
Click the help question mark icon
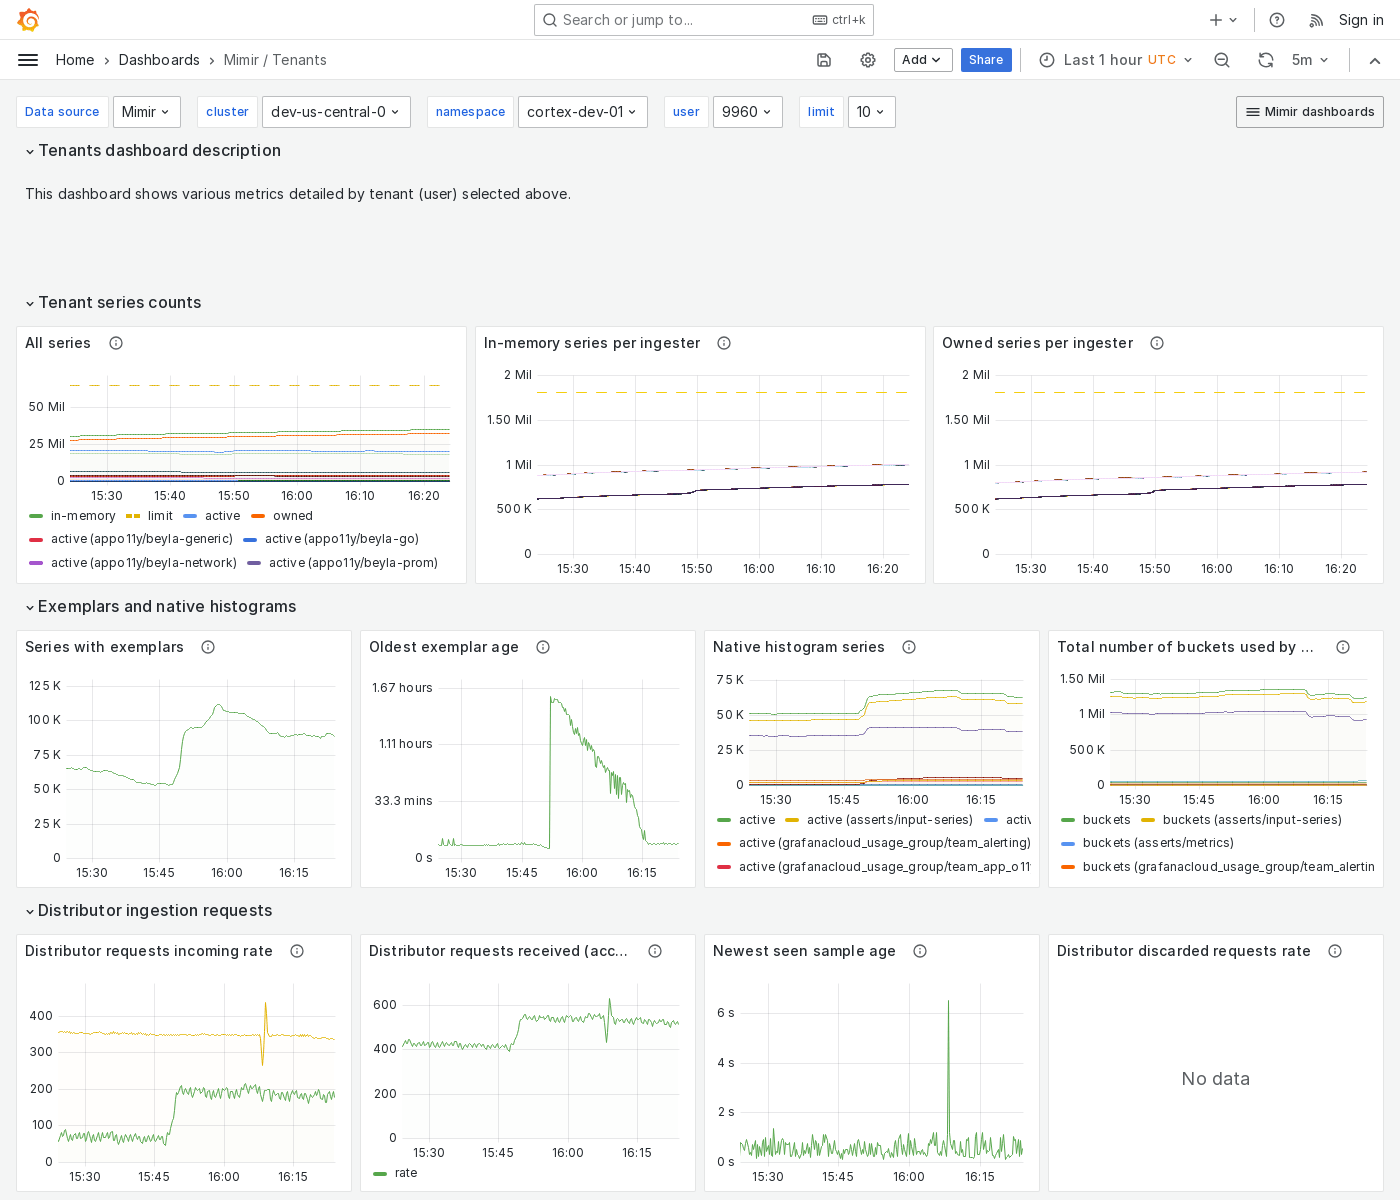(1276, 20)
